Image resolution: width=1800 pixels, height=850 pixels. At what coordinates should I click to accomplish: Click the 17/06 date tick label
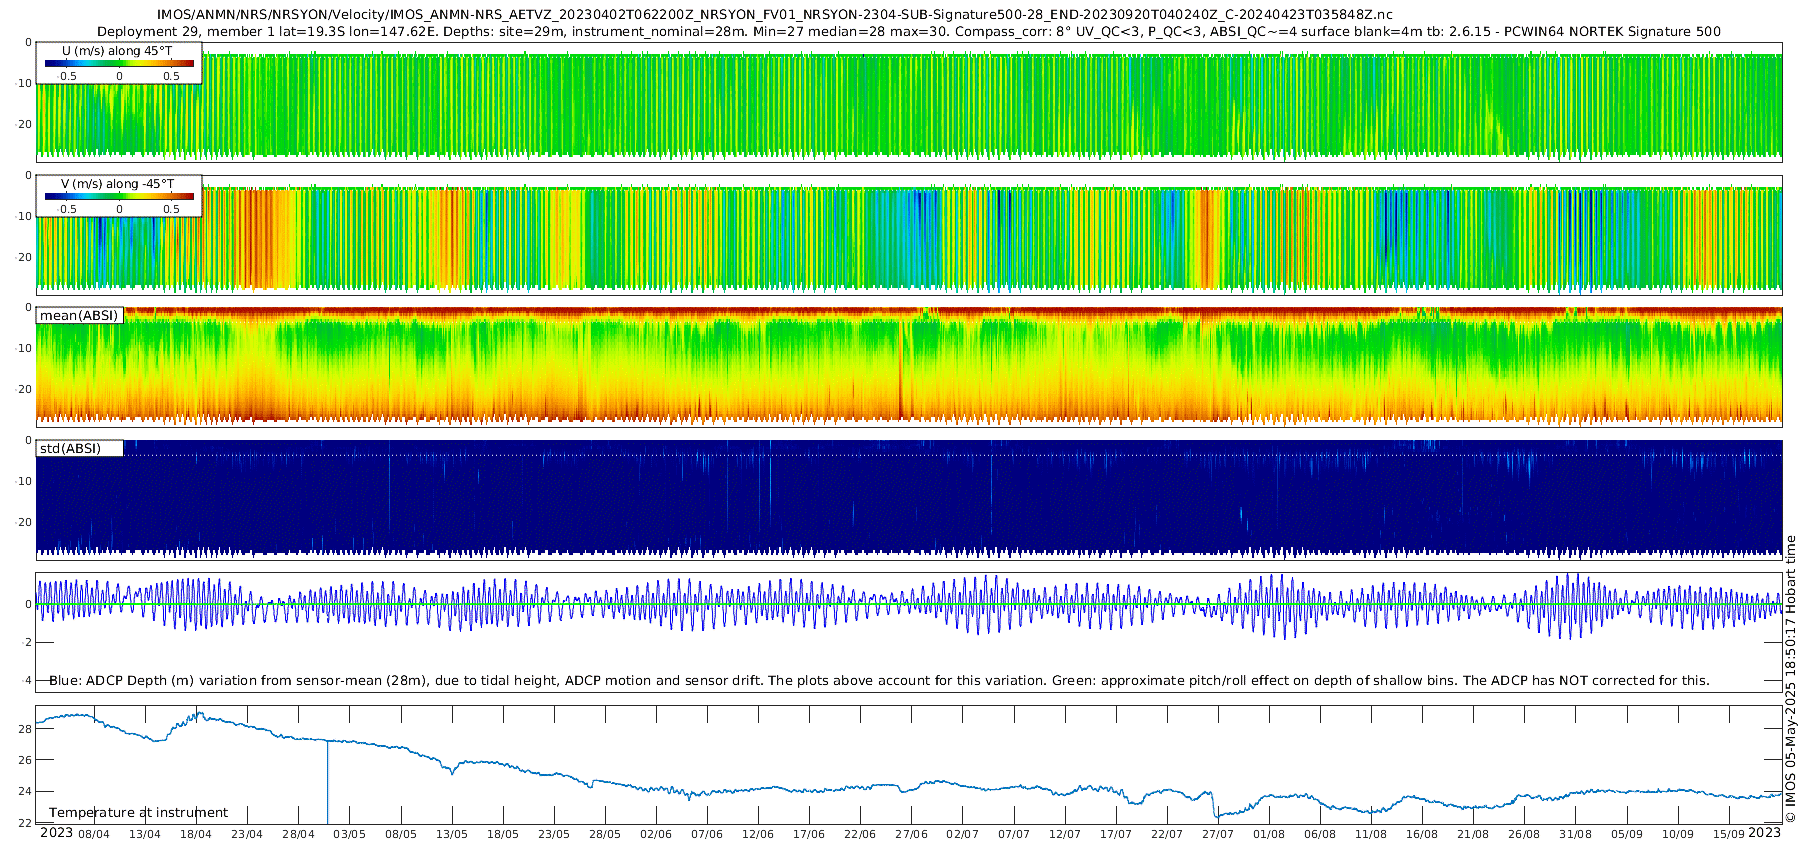click(x=809, y=834)
